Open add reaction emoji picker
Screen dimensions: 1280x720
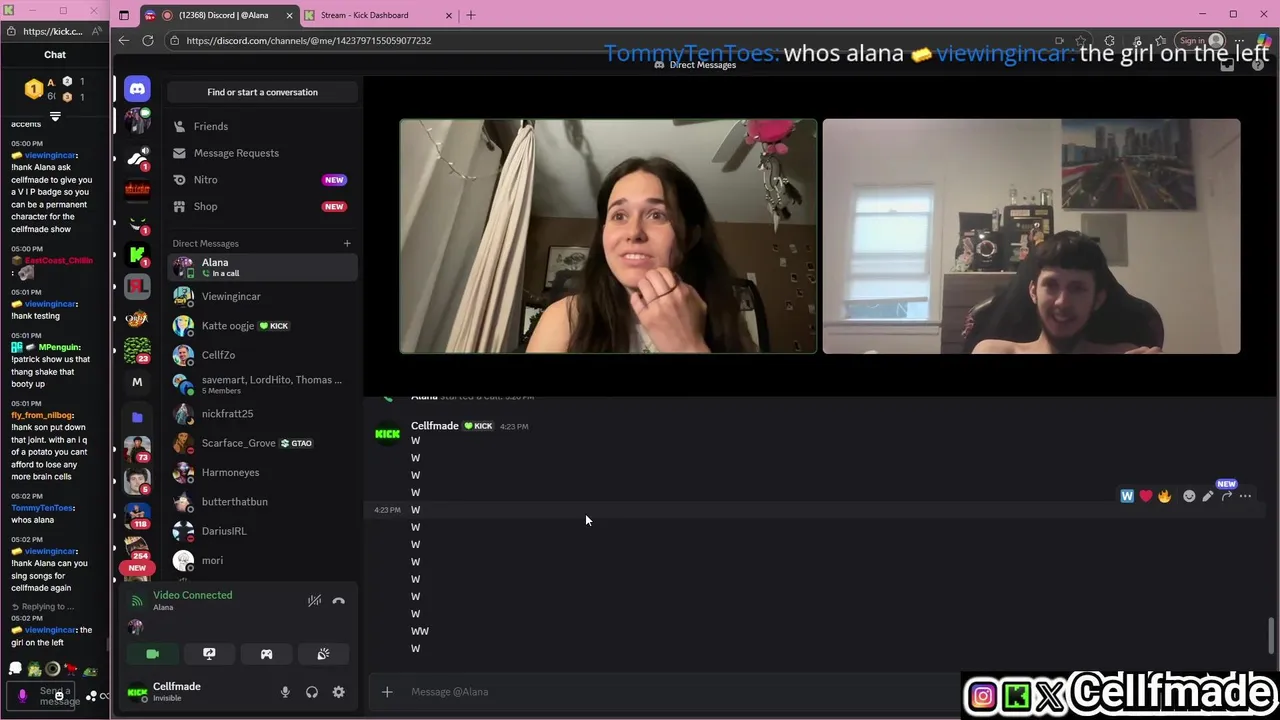[x=1189, y=496]
